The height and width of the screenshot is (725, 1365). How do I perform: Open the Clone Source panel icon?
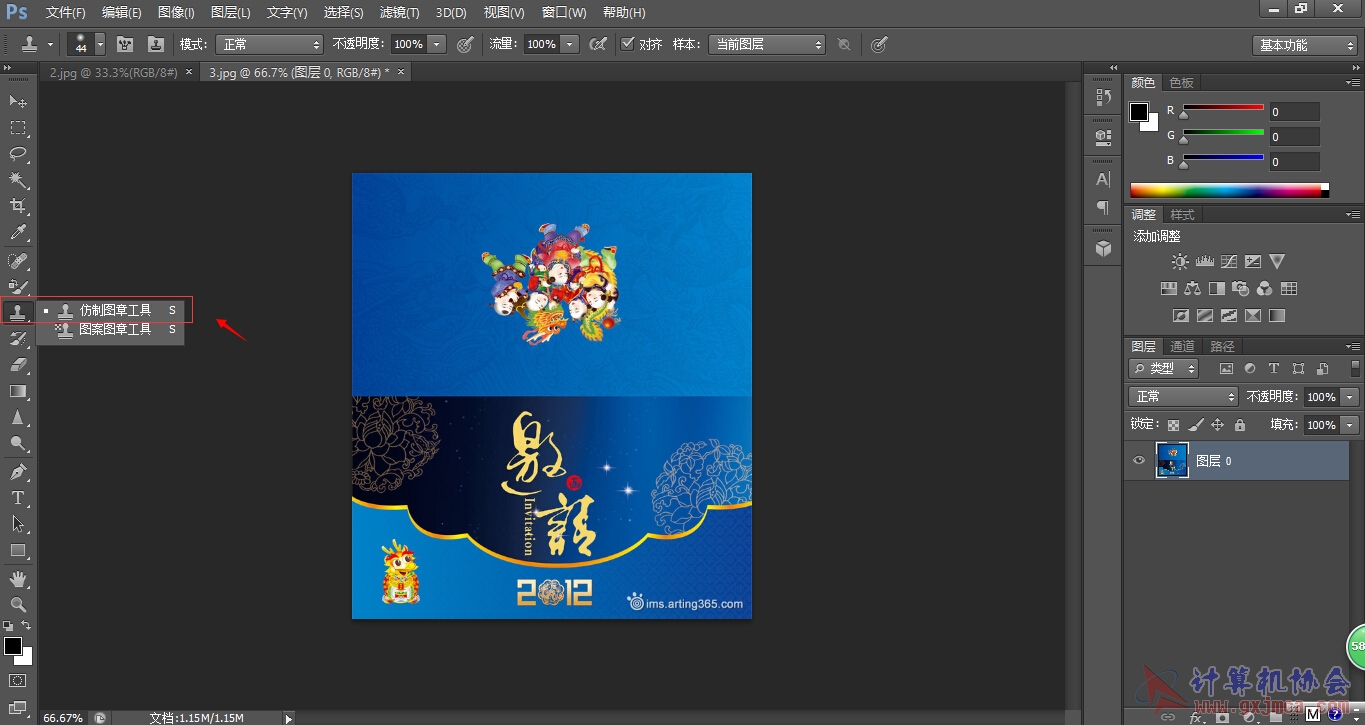156,44
